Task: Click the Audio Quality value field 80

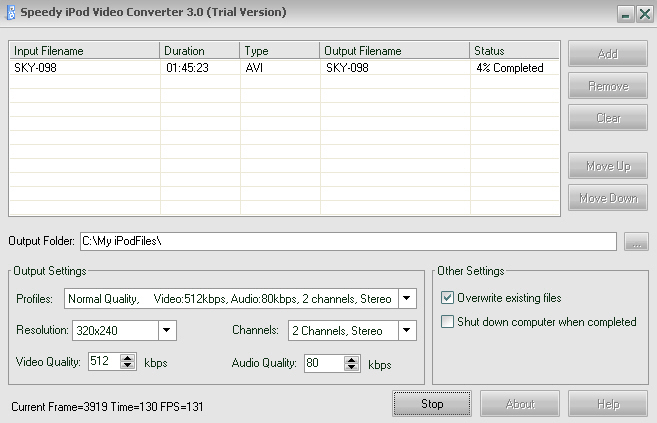Action: 325,363
